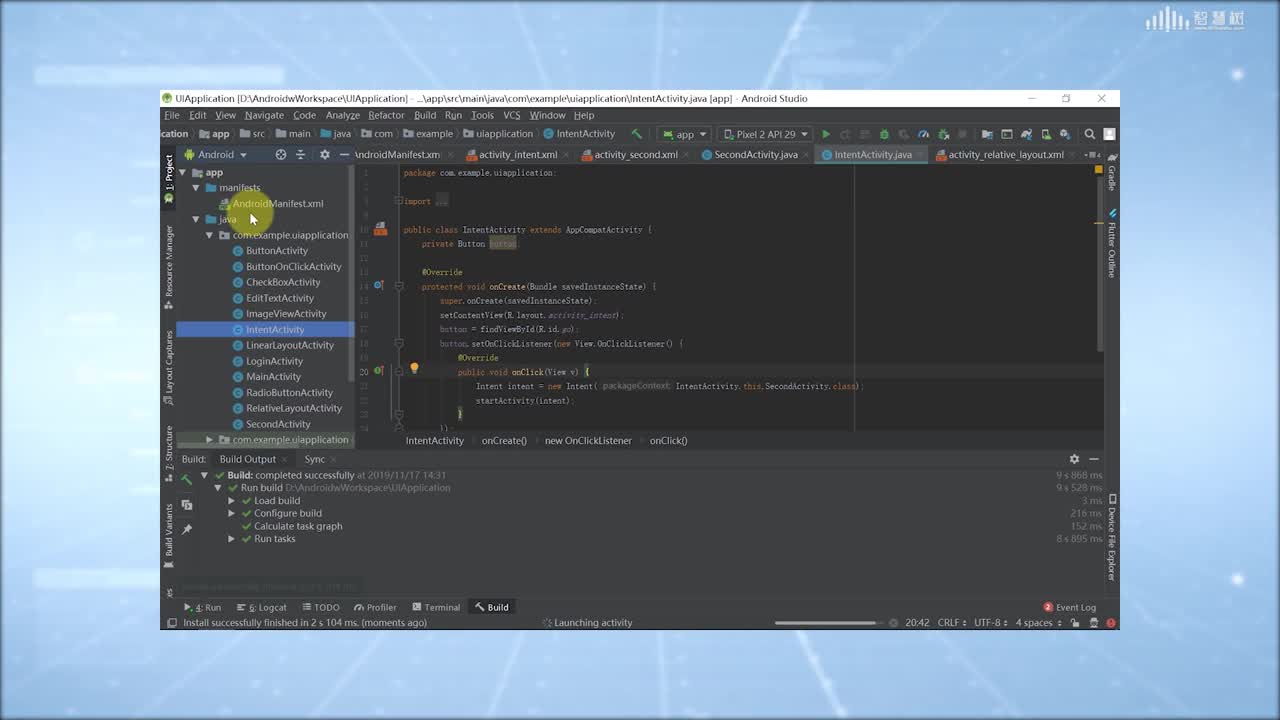Open the Pixel 2 API 29 device dropdown
This screenshot has width=1280, height=720.
pos(765,134)
